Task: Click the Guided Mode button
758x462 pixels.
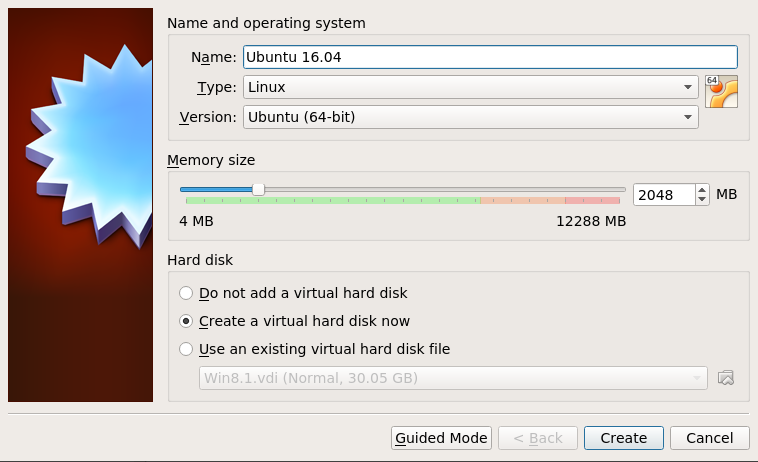Action: pyautogui.click(x=441, y=438)
